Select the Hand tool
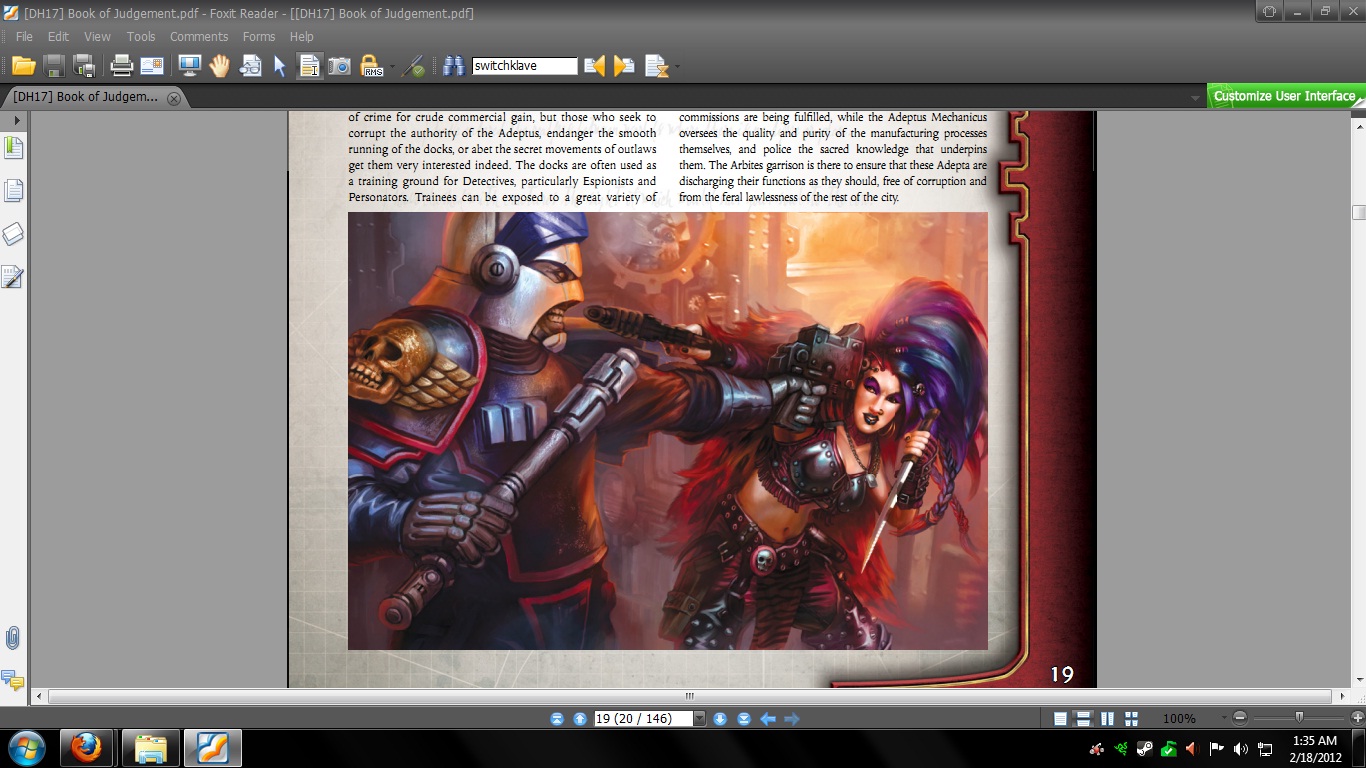This screenshot has width=1366, height=768. click(x=220, y=66)
